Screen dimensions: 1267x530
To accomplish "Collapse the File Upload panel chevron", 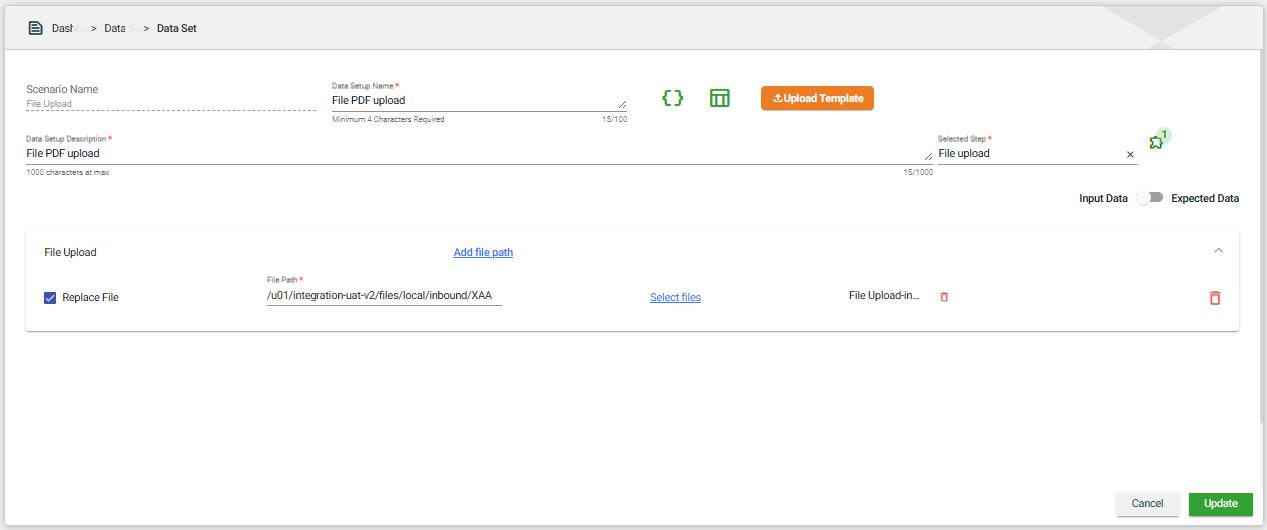I will 1218,251.
